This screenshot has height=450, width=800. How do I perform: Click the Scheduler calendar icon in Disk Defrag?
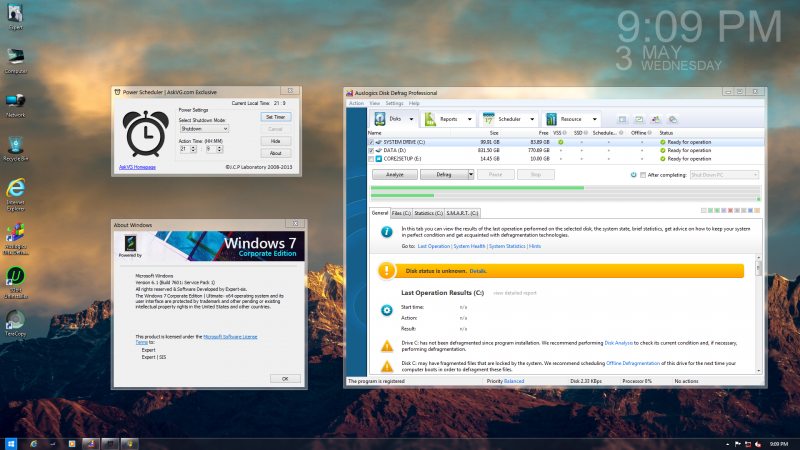[x=488, y=119]
